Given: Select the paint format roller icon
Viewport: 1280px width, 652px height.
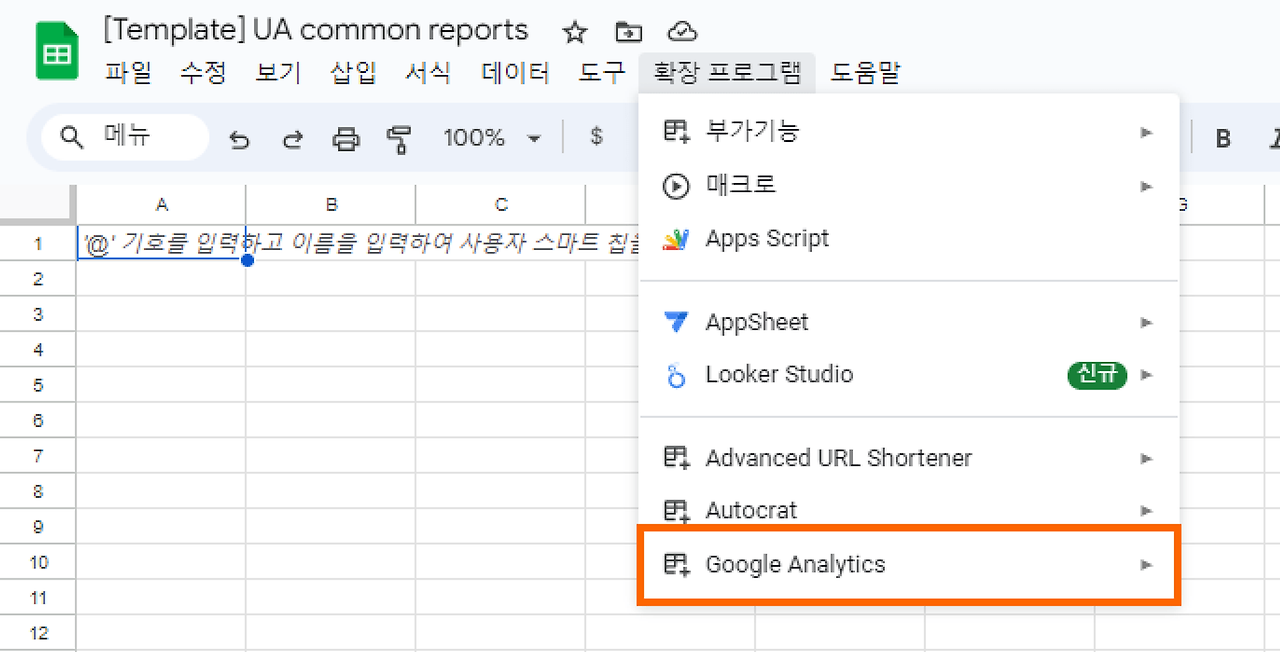Looking at the screenshot, I should [x=399, y=138].
